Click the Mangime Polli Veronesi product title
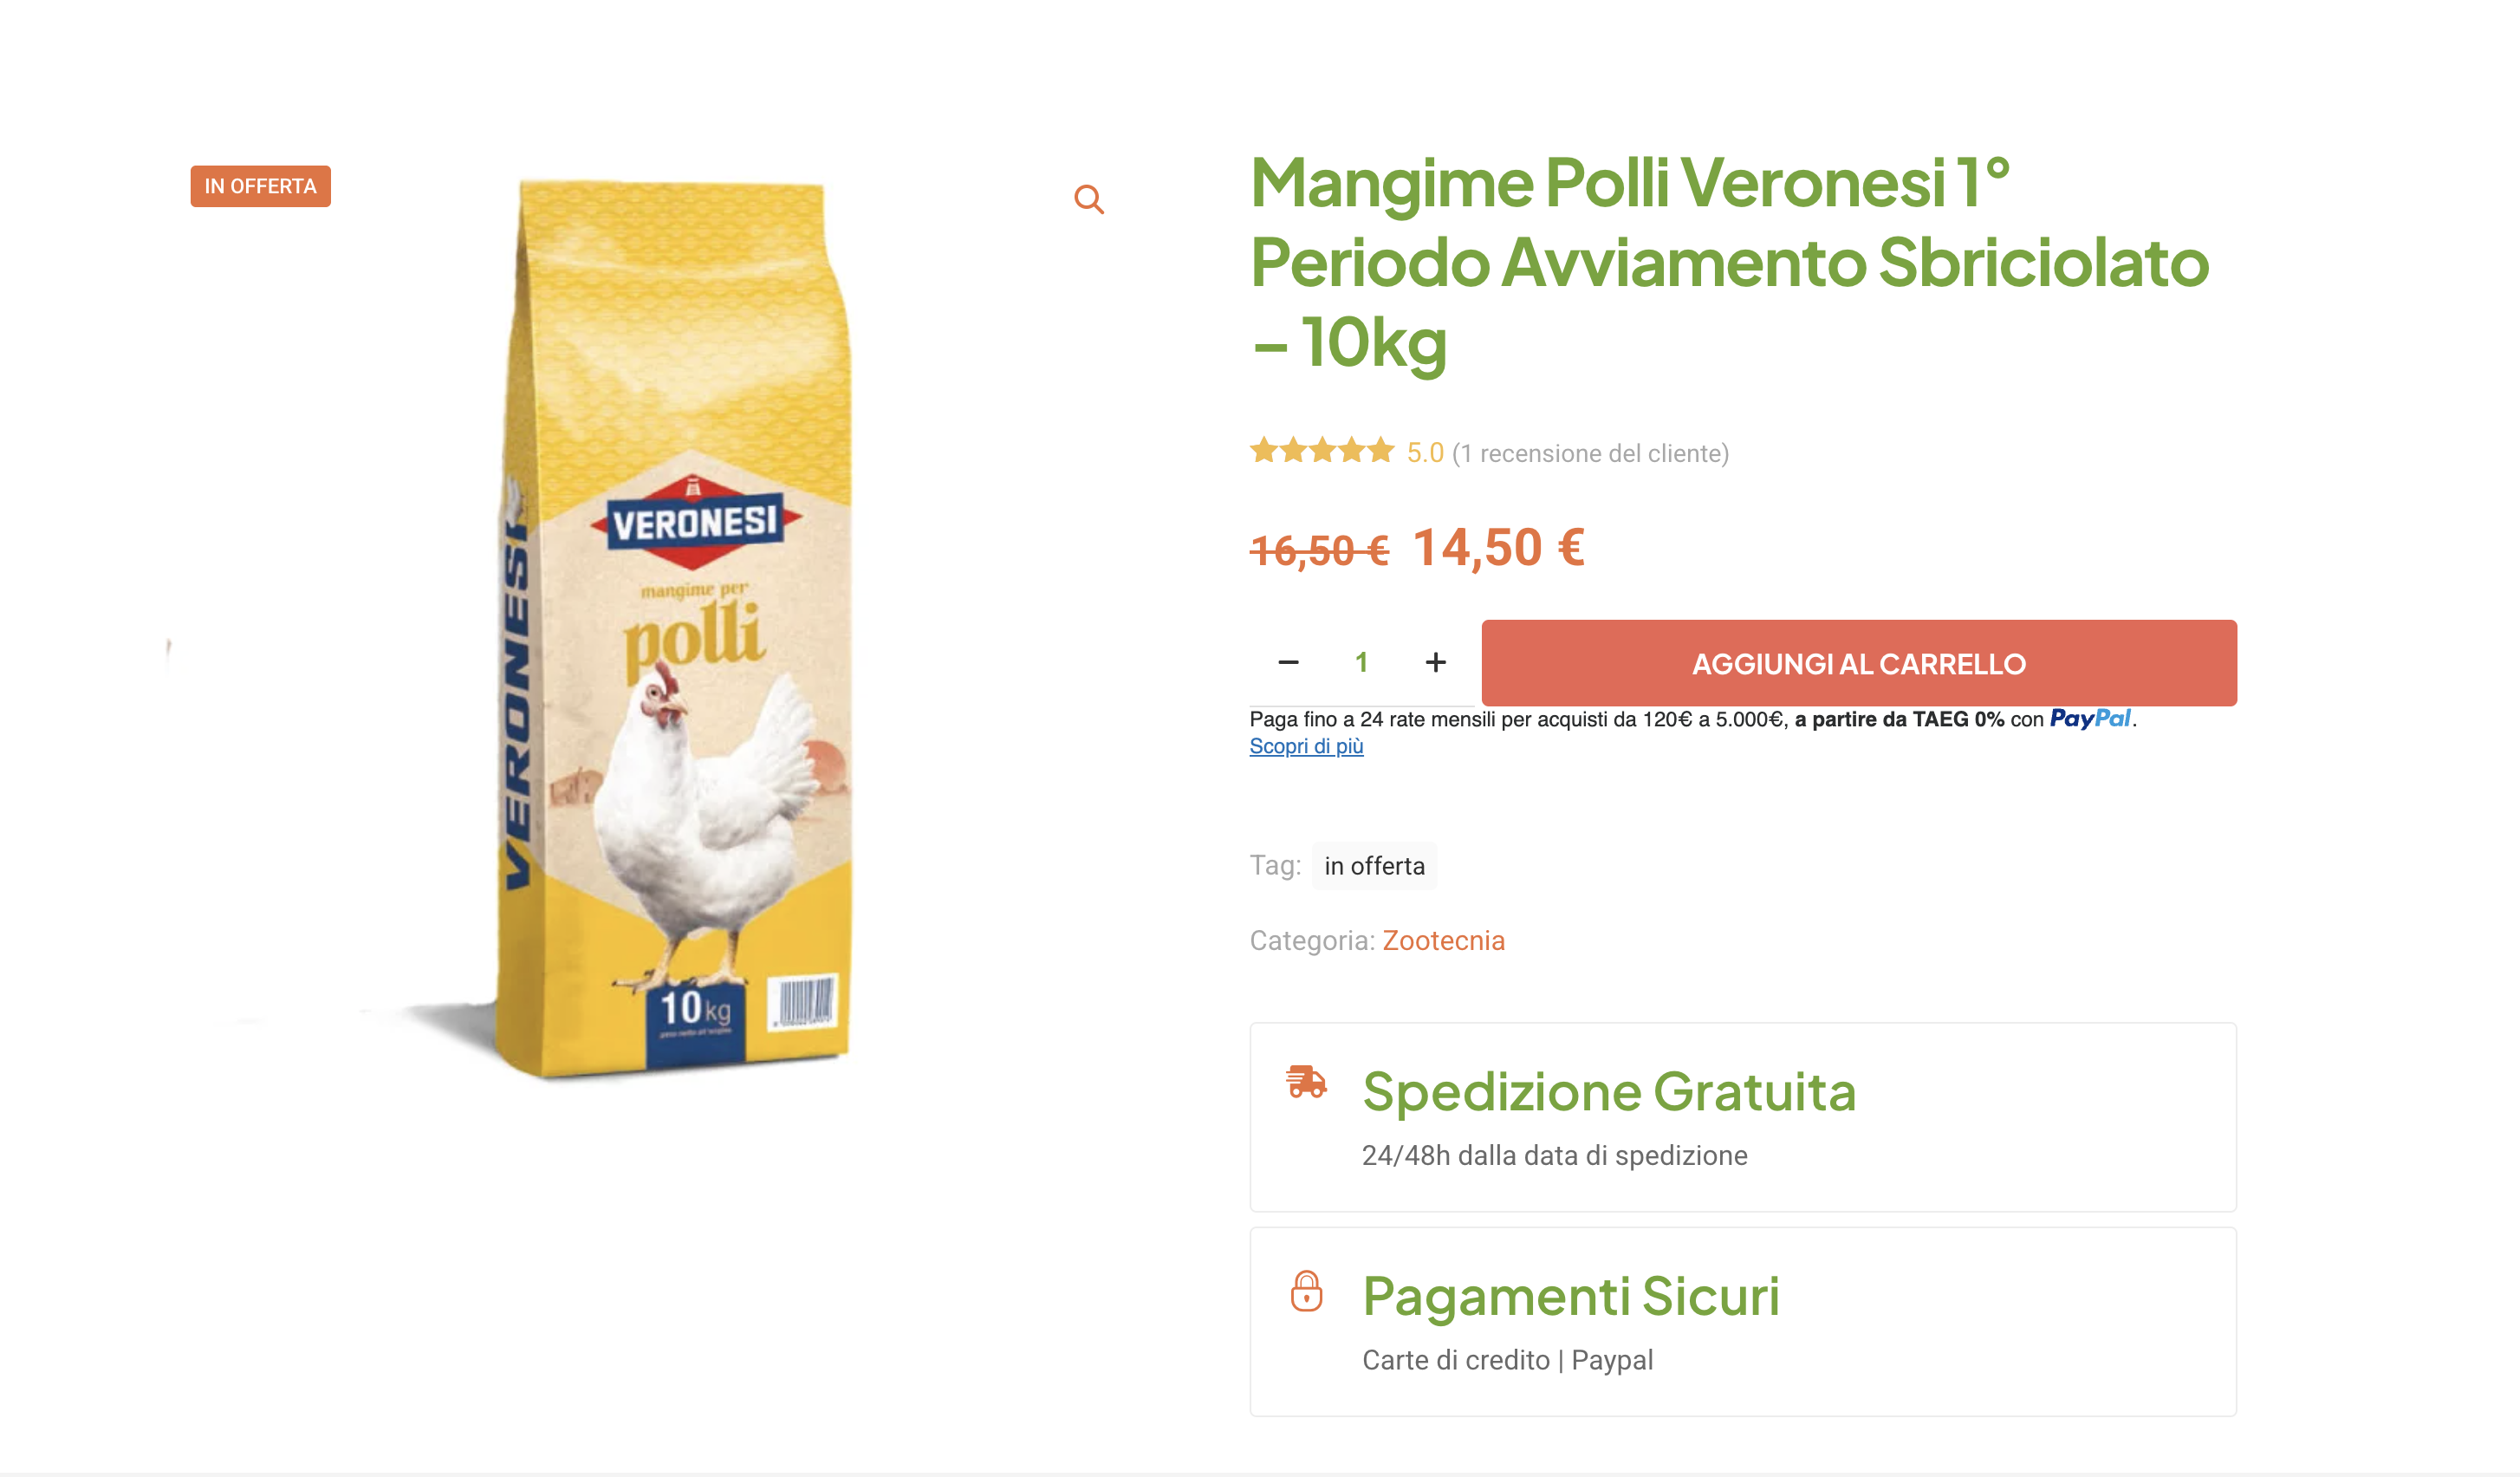Image resolution: width=2520 pixels, height=1477 pixels. pos(1728,262)
